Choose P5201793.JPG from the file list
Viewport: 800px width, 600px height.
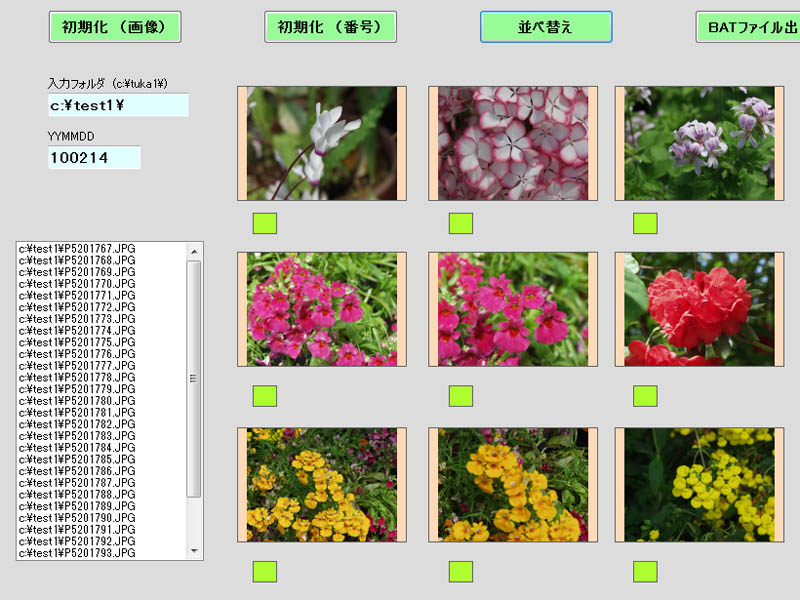76,552
